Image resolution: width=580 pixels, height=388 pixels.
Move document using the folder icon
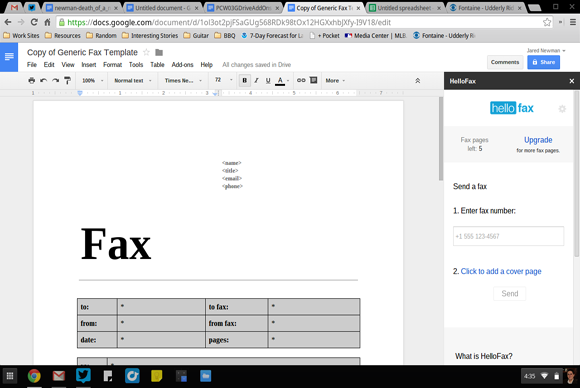(x=159, y=53)
